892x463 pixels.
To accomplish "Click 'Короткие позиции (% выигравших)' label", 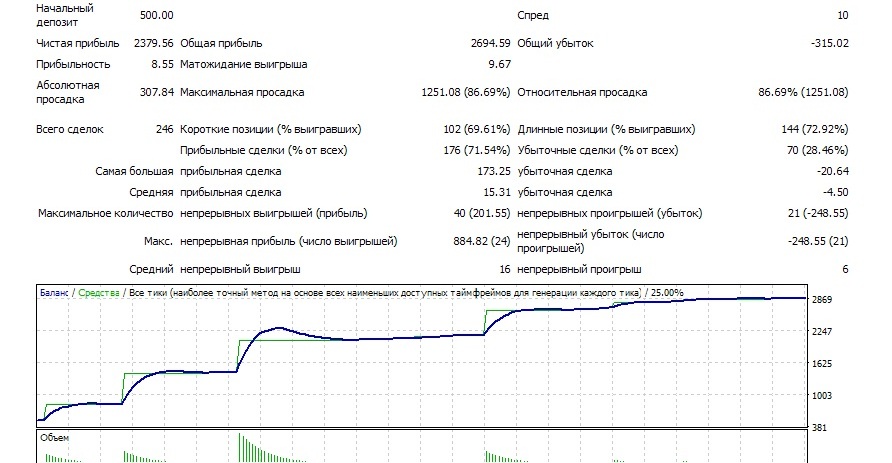I will click(270, 129).
